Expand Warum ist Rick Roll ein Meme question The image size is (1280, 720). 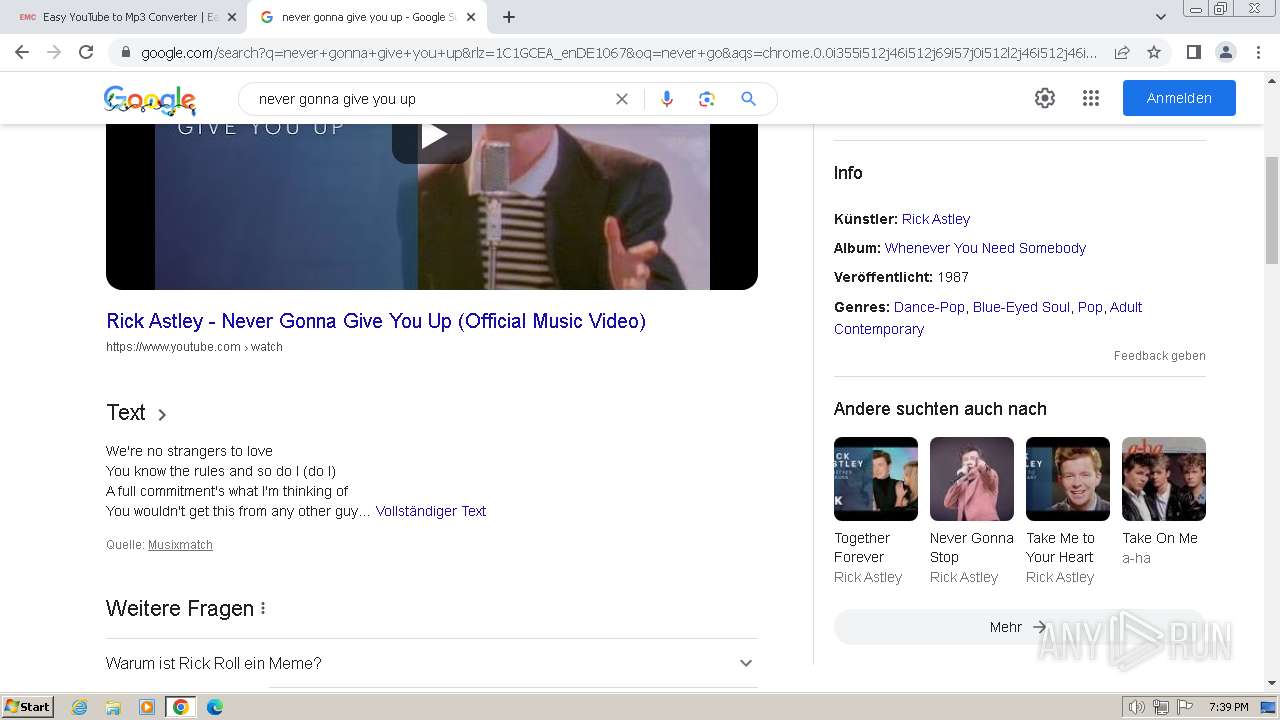tap(432, 663)
